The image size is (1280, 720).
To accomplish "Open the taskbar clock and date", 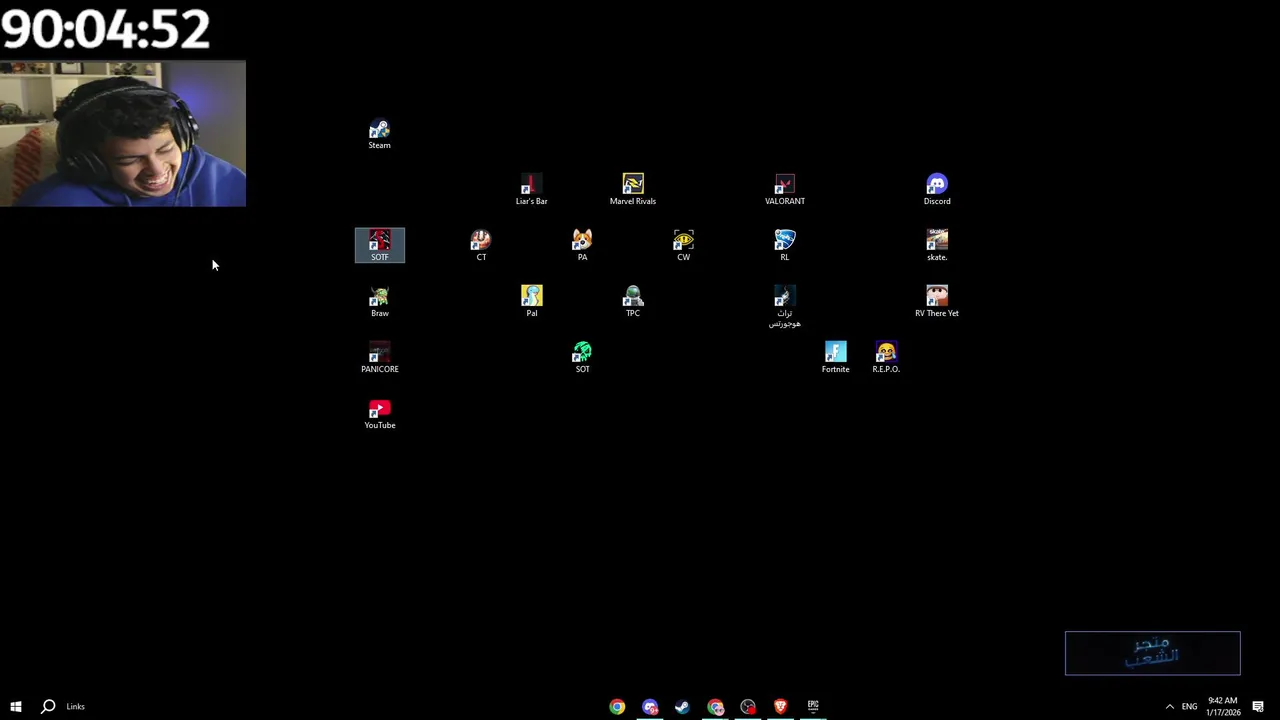I will click(x=1223, y=706).
